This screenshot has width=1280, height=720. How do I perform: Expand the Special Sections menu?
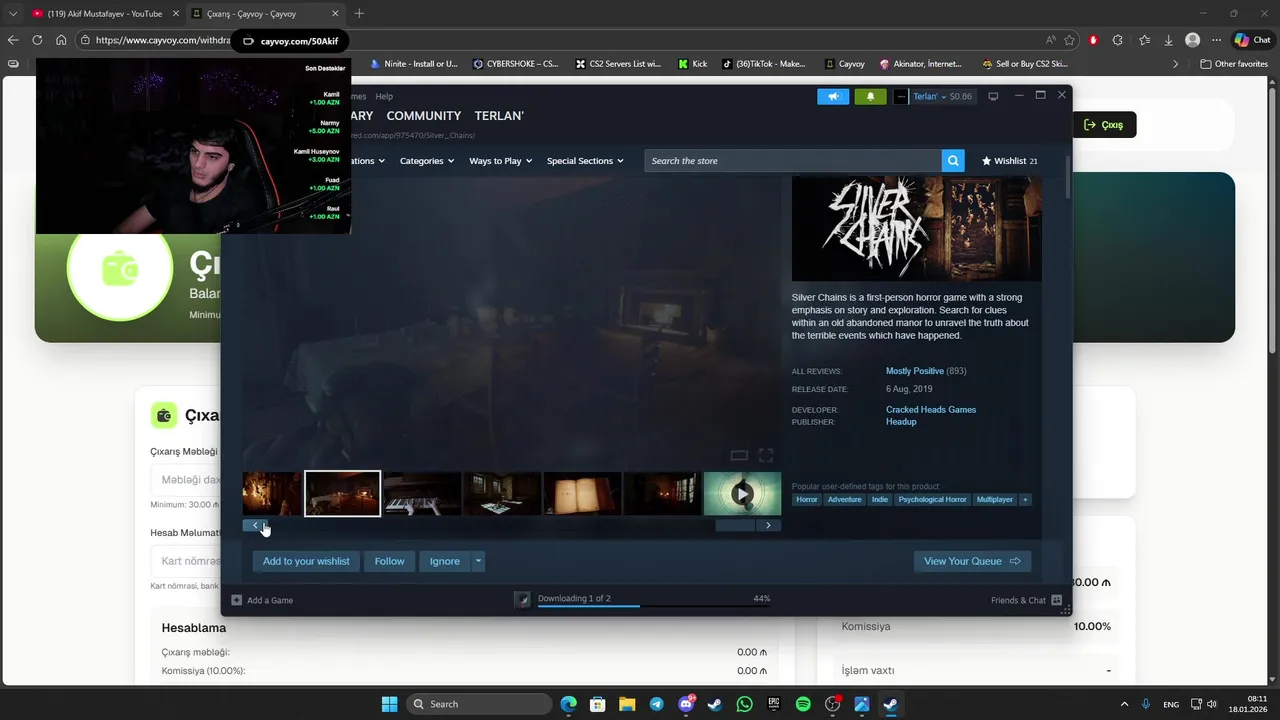click(585, 161)
